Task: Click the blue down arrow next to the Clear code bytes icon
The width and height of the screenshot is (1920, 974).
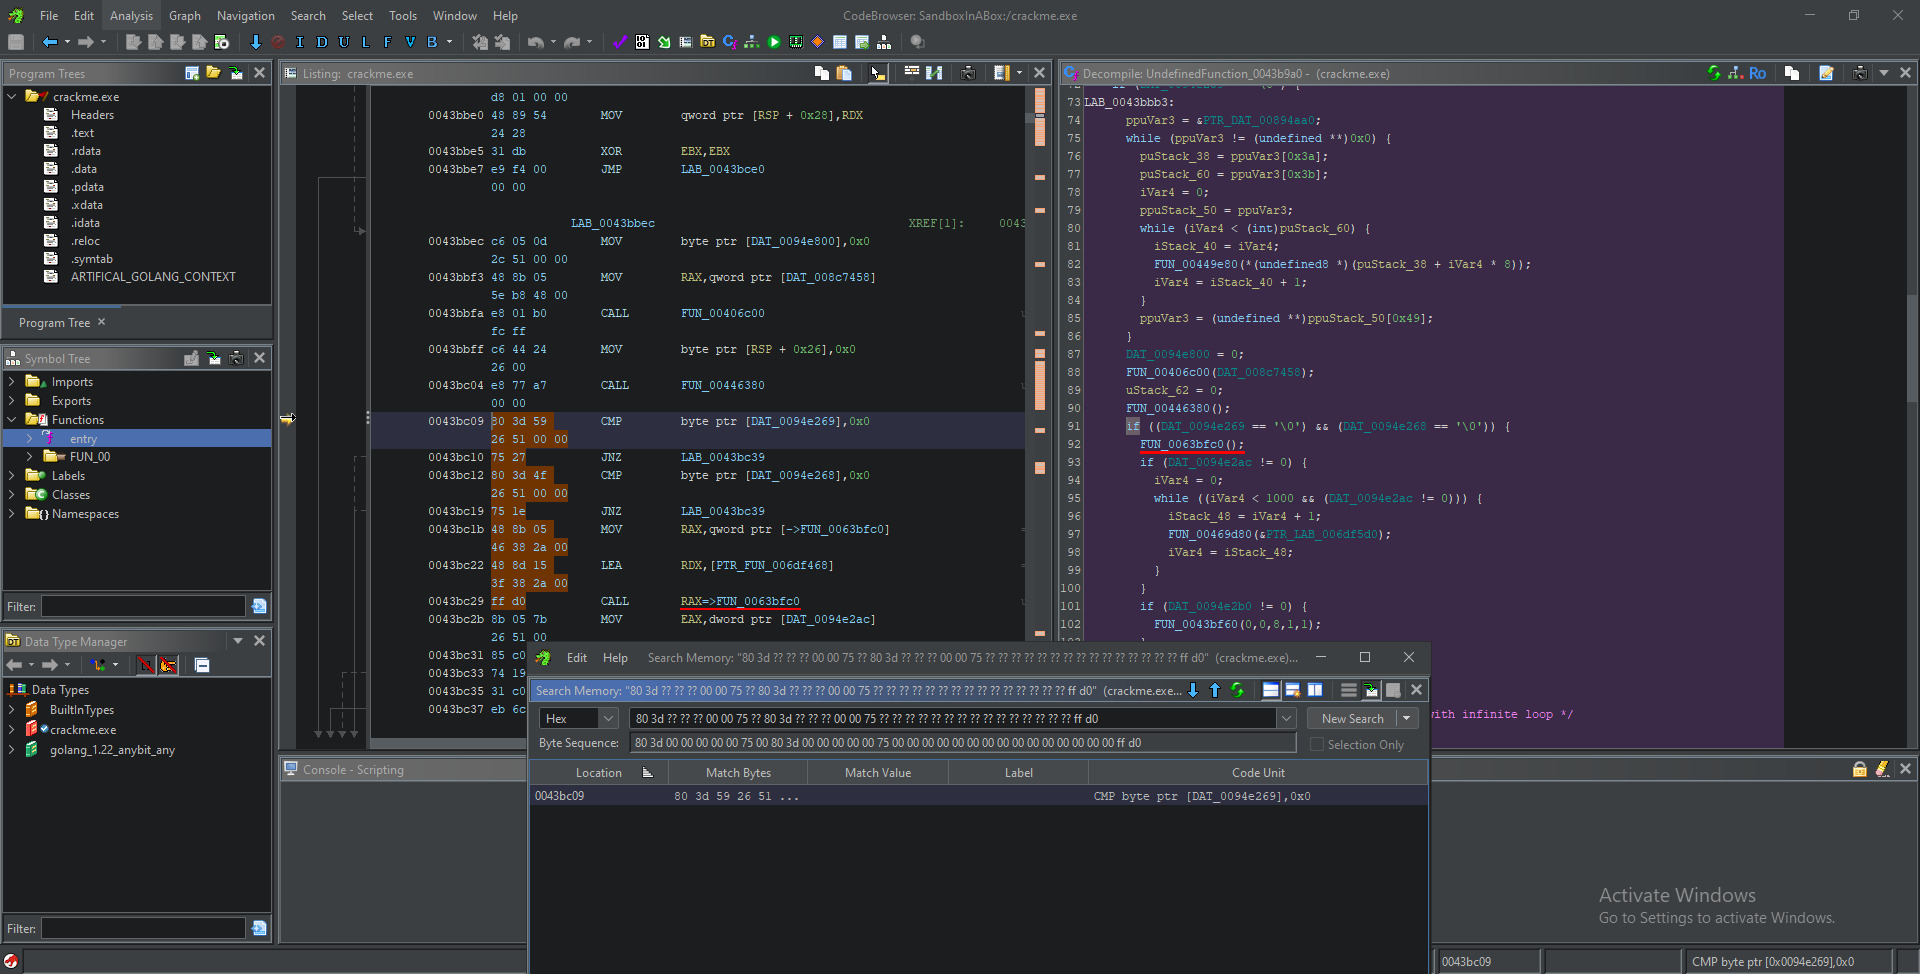Action: pyautogui.click(x=256, y=42)
